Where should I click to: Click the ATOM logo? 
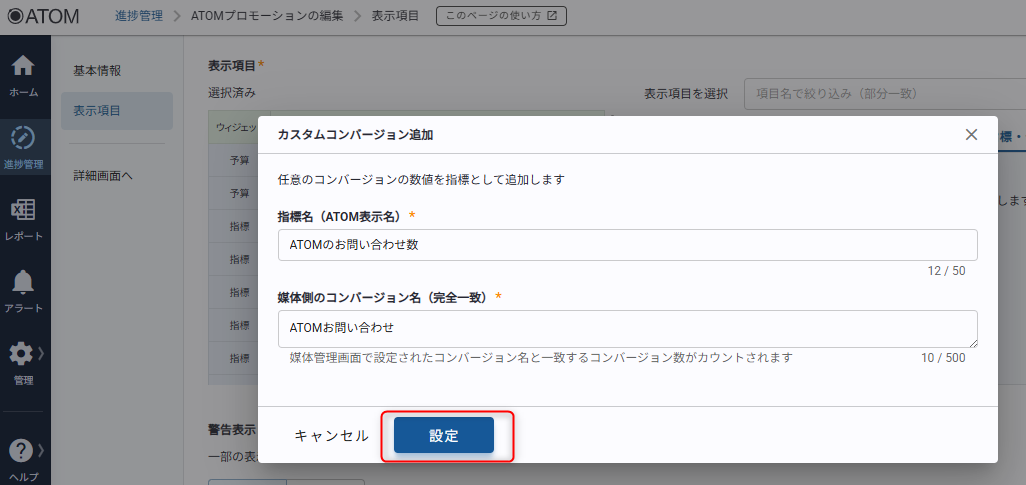tap(44, 16)
